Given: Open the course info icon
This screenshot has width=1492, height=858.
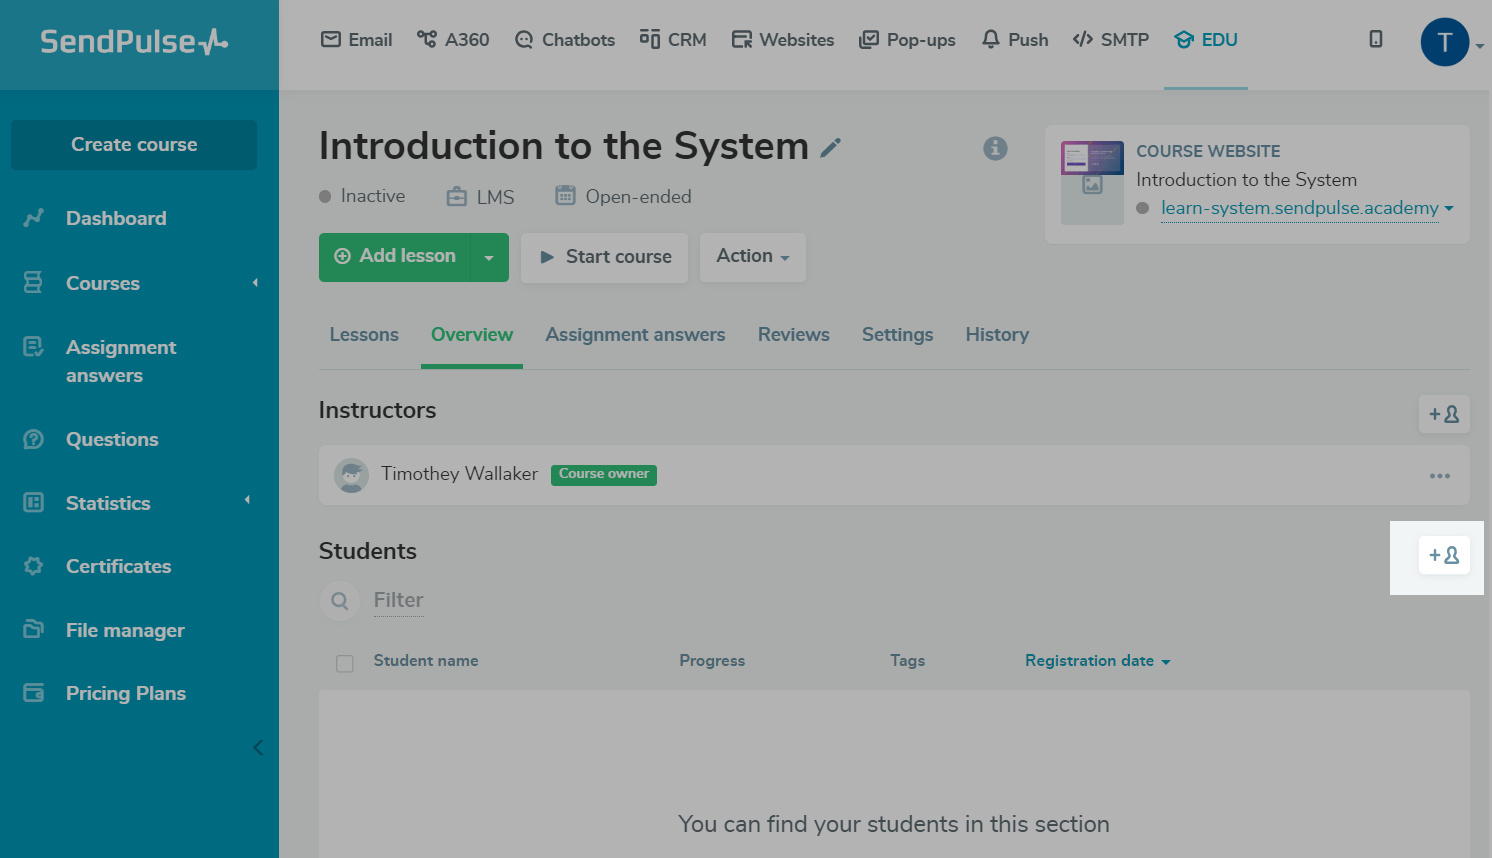Looking at the screenshot, I should pyautogui.click(x=995, y=148).
